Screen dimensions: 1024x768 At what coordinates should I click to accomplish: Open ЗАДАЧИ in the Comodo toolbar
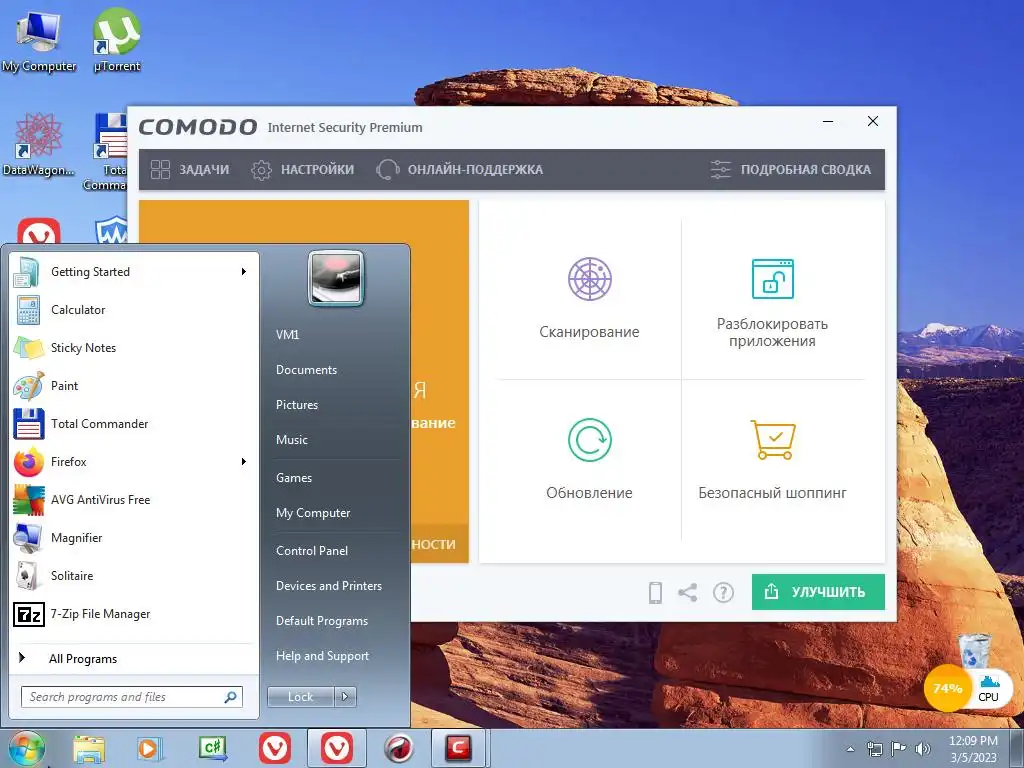(x=189, y=170)
